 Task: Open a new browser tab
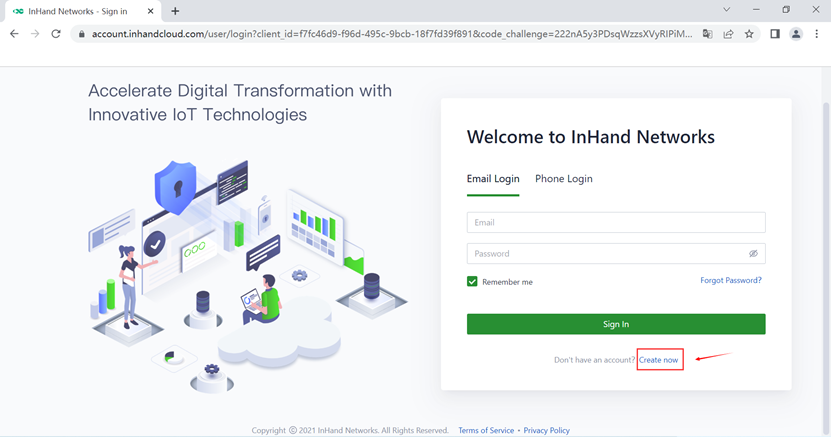pyautogui.click(x=175, y=11)
